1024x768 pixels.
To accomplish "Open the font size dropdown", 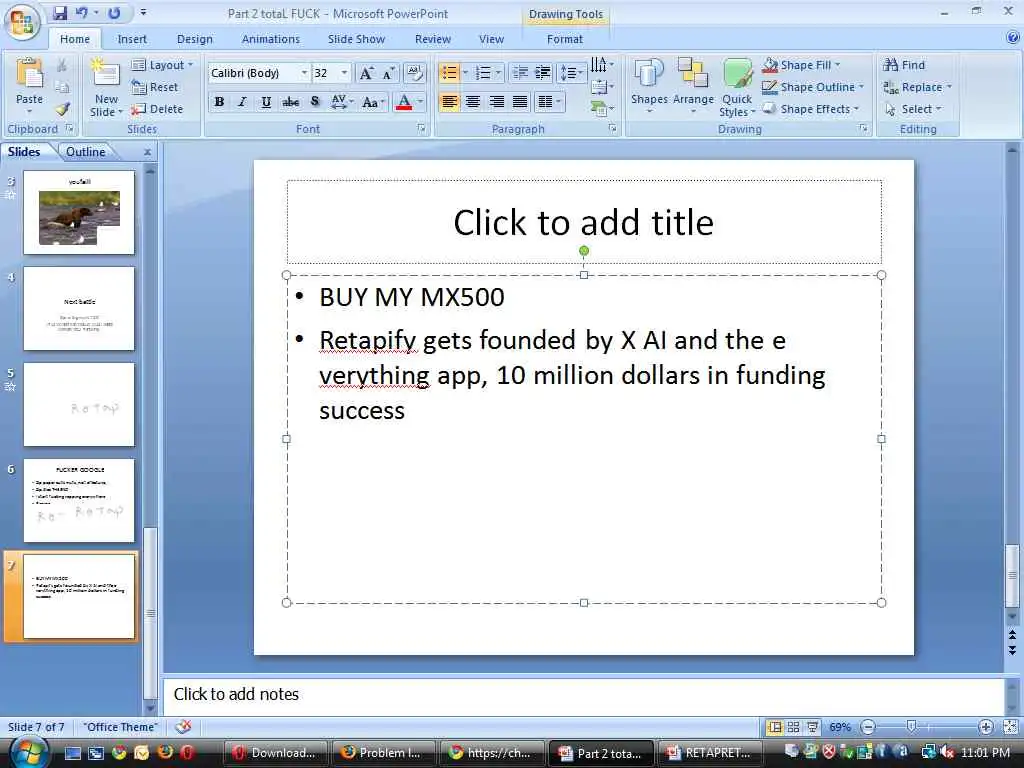I will tap(344, 72).
